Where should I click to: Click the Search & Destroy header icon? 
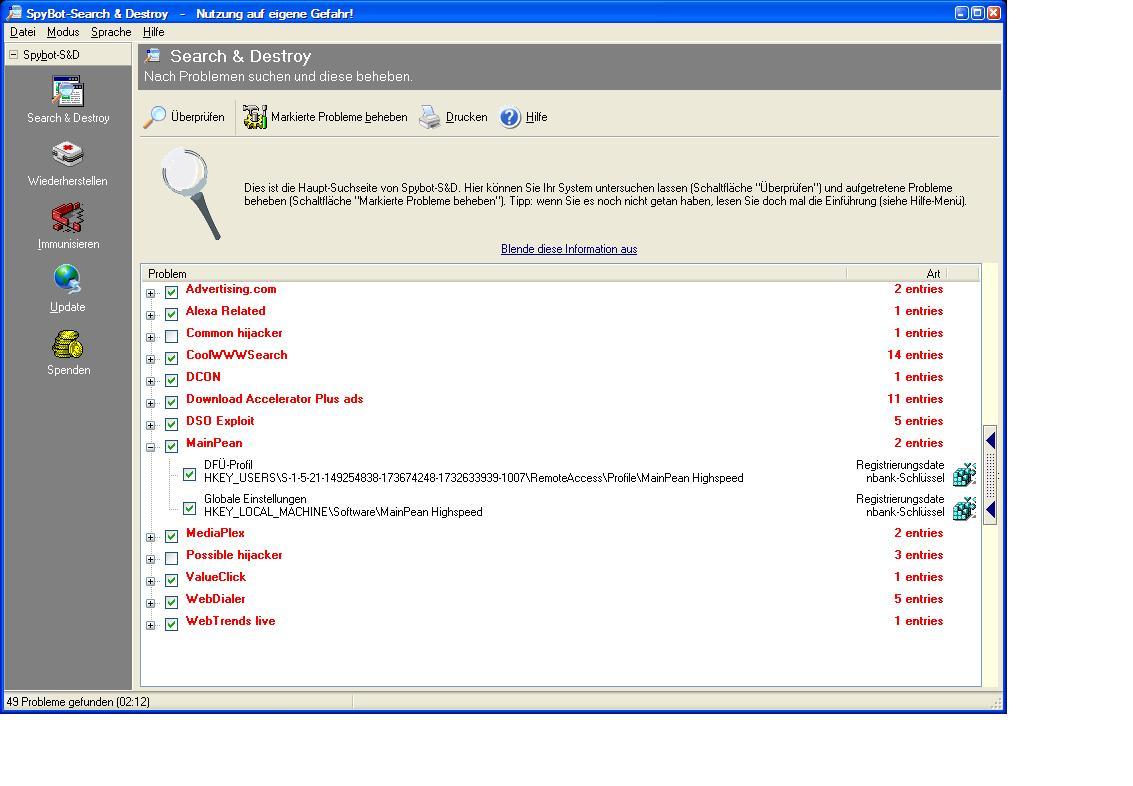[152, 56]
